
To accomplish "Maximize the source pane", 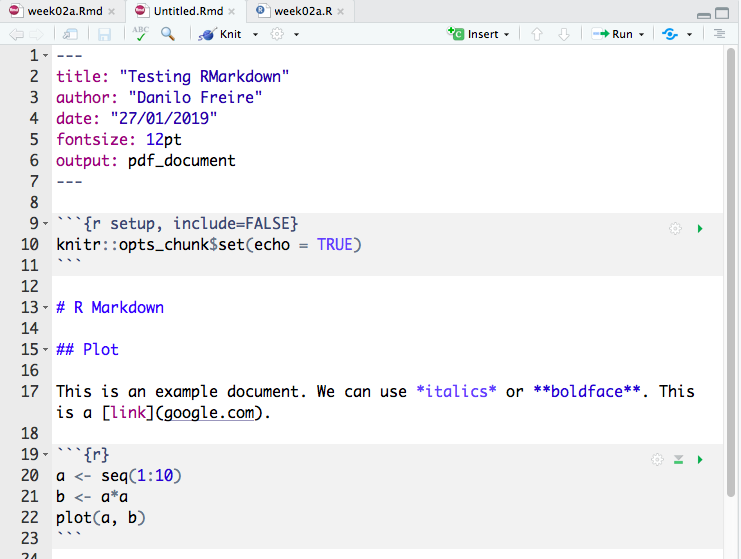I will point(722,13).
